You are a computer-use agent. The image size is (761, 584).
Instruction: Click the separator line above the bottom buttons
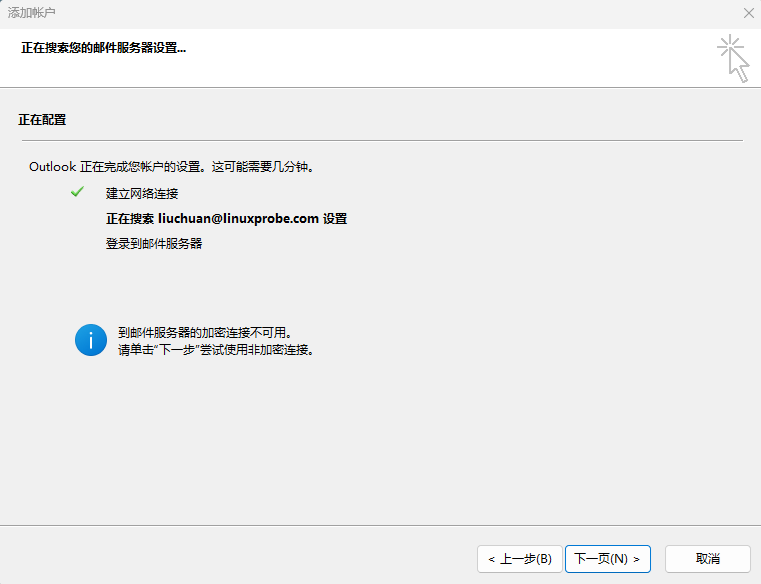coord(380,524)
